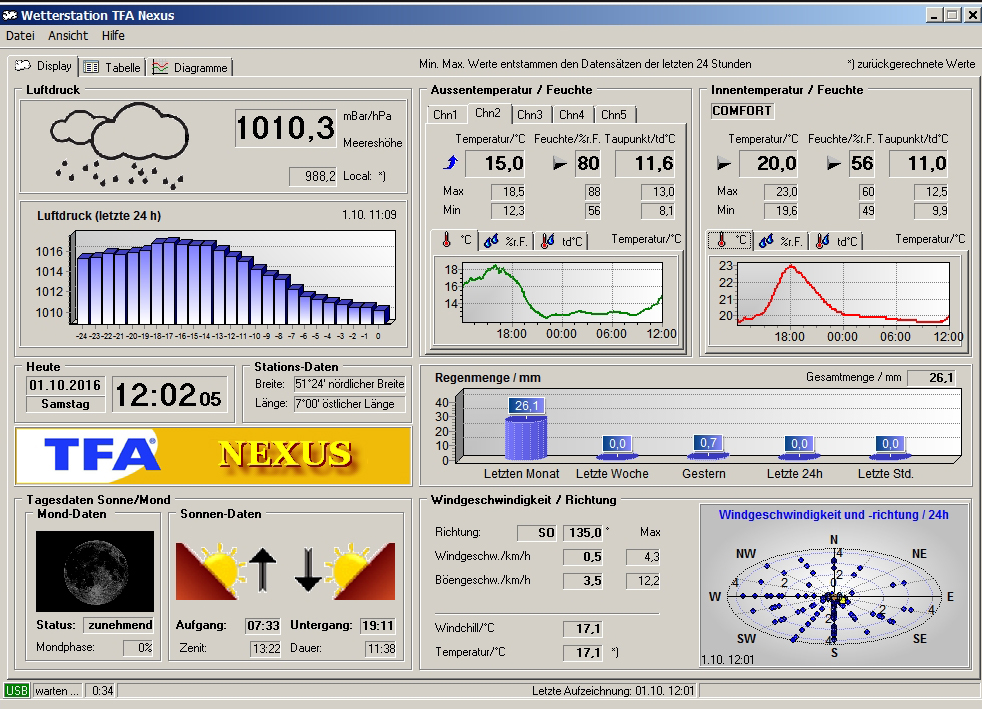This screenshot has height=709, width=982.
Task: Click the indoor temperature trend arrow
Action: click(724, 164)
